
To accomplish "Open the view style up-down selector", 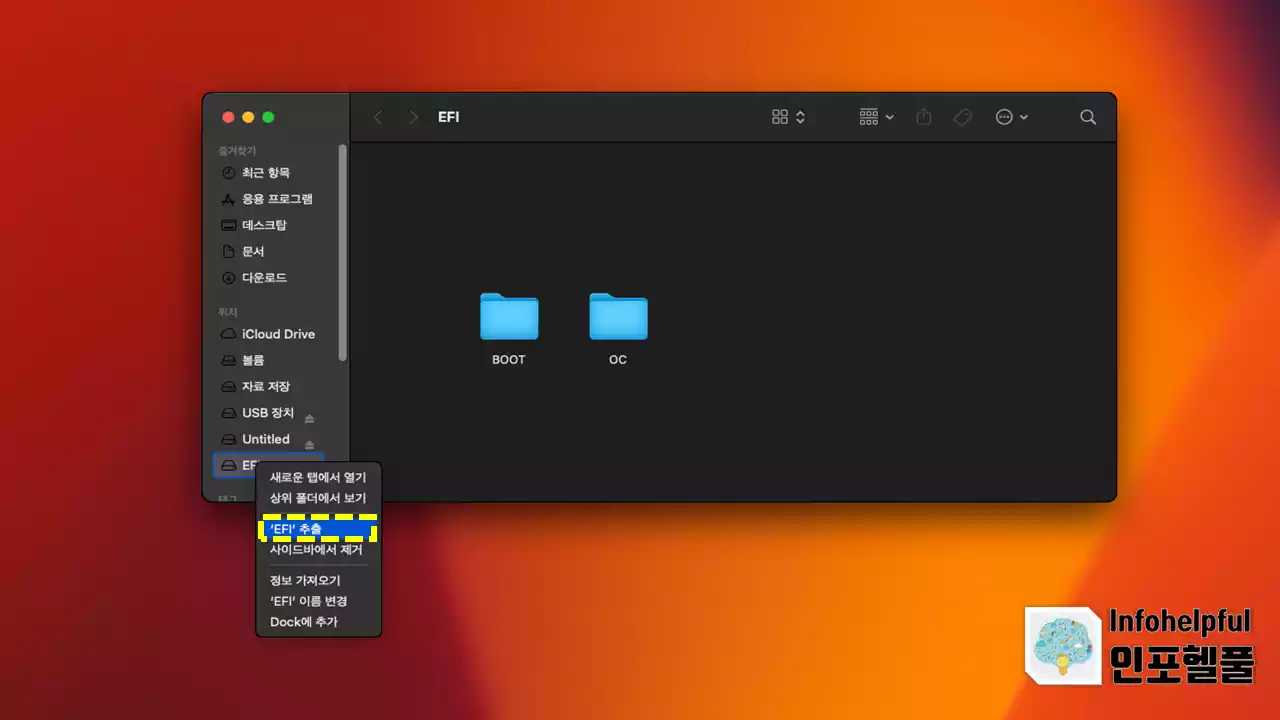I will (x=800, y=117).
